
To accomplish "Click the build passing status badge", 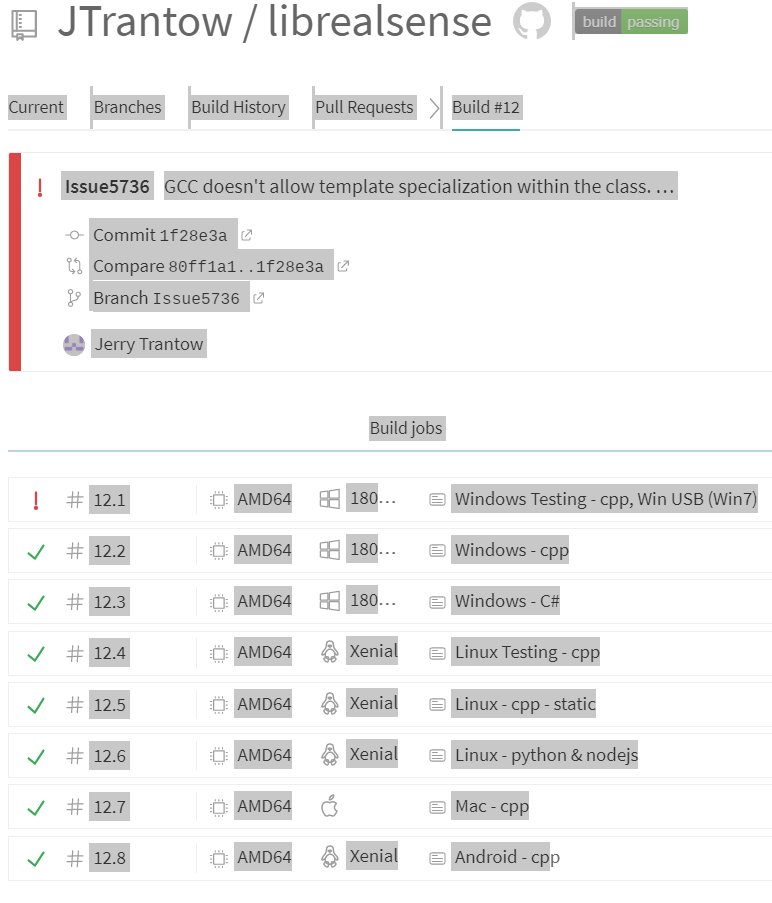I will click(630, 21).
